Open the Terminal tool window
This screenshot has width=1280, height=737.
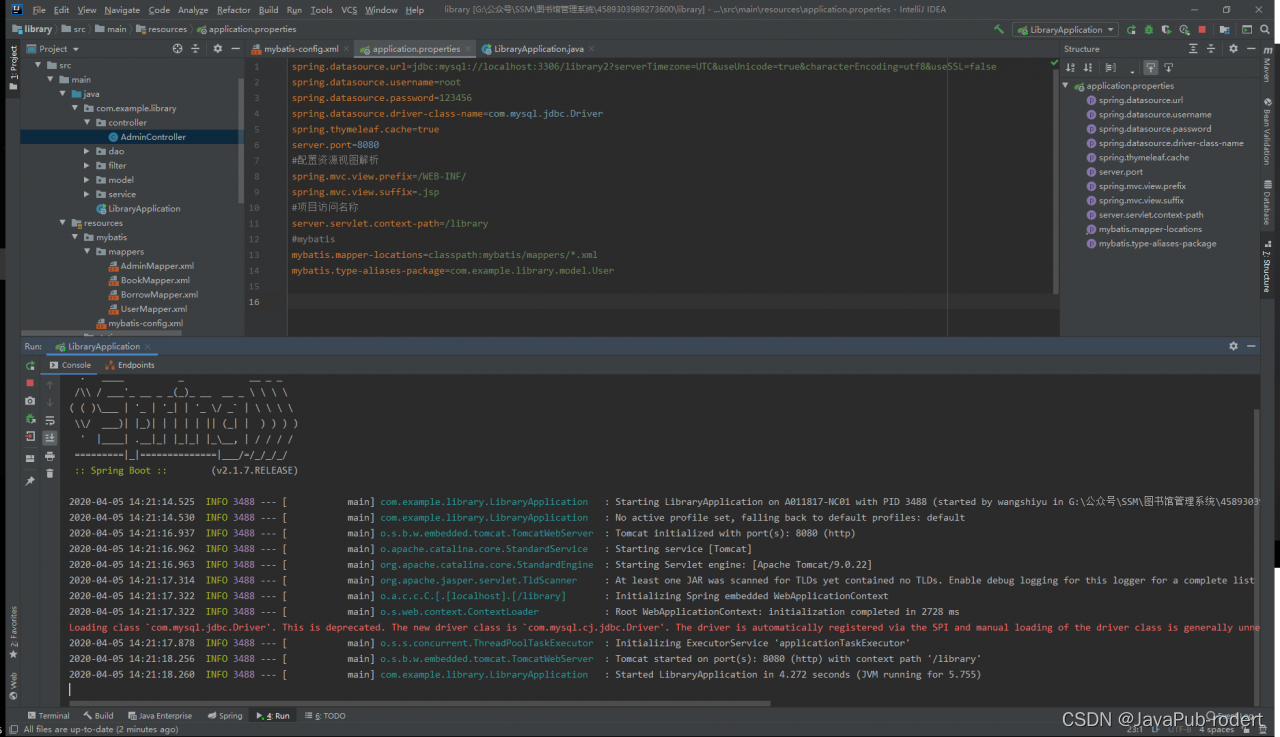(49, 716)
